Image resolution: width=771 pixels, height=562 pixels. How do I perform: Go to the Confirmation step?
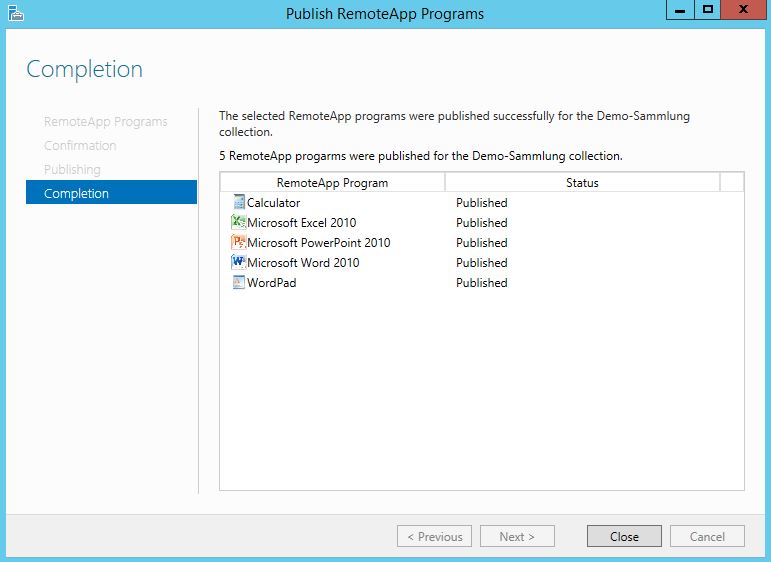(80, 146)
